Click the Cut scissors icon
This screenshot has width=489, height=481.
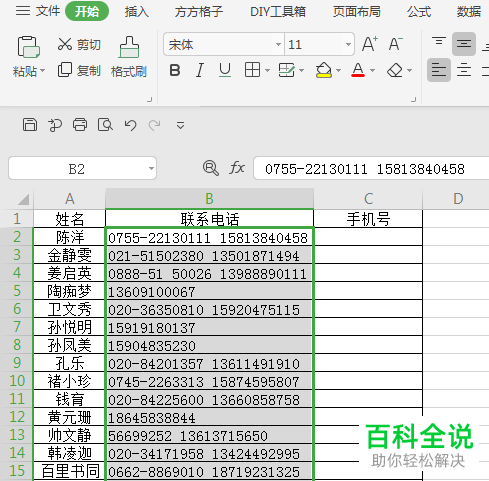pyautogui.click(x=65, y=44)
